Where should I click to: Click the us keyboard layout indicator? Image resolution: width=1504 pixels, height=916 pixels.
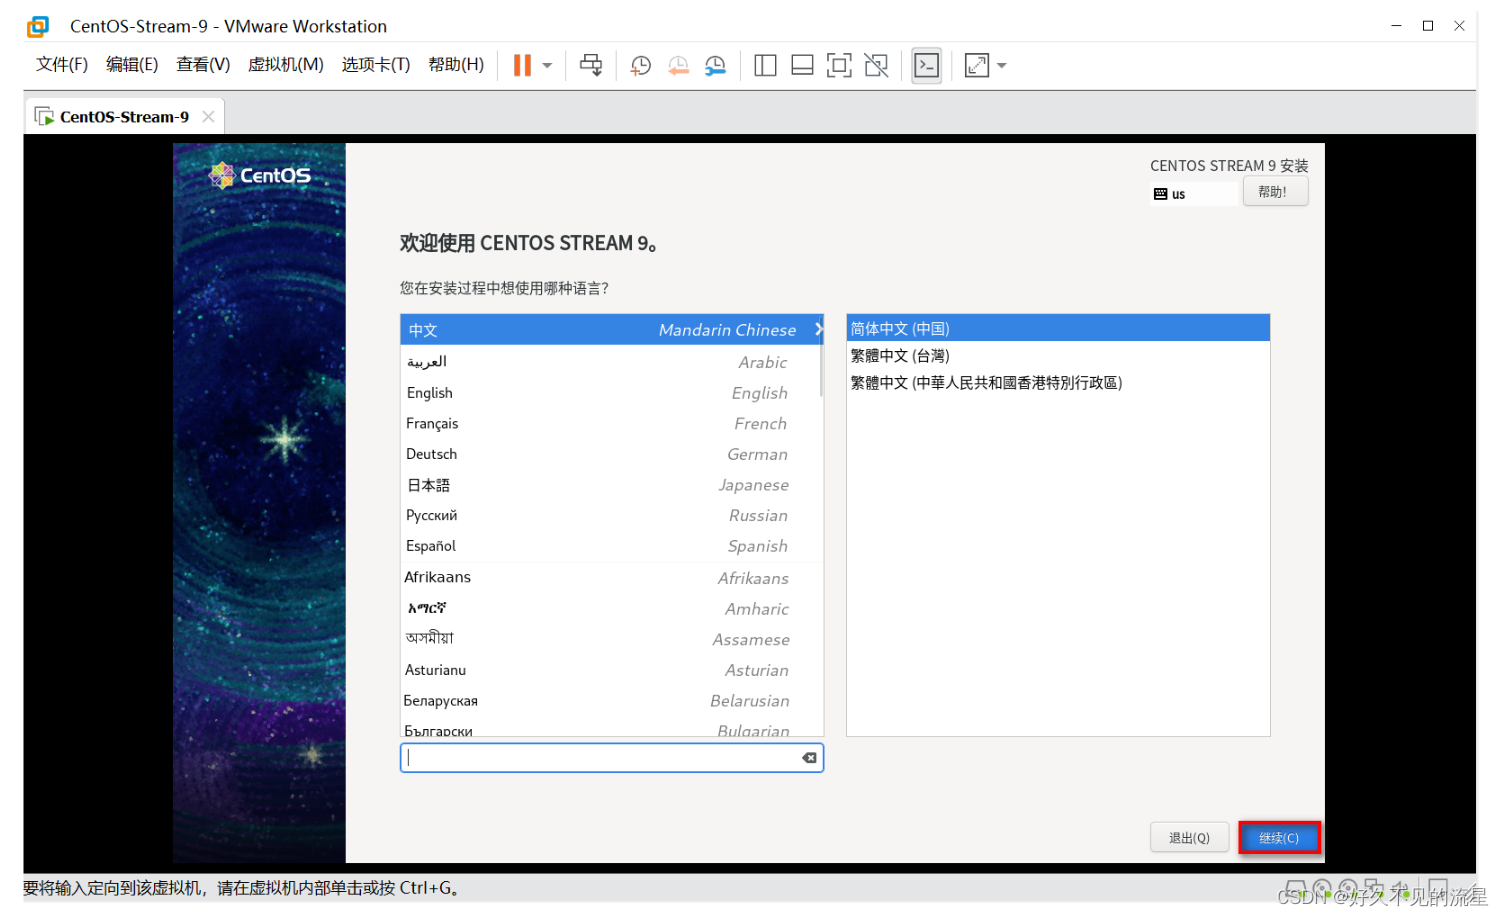(1195, 194)
